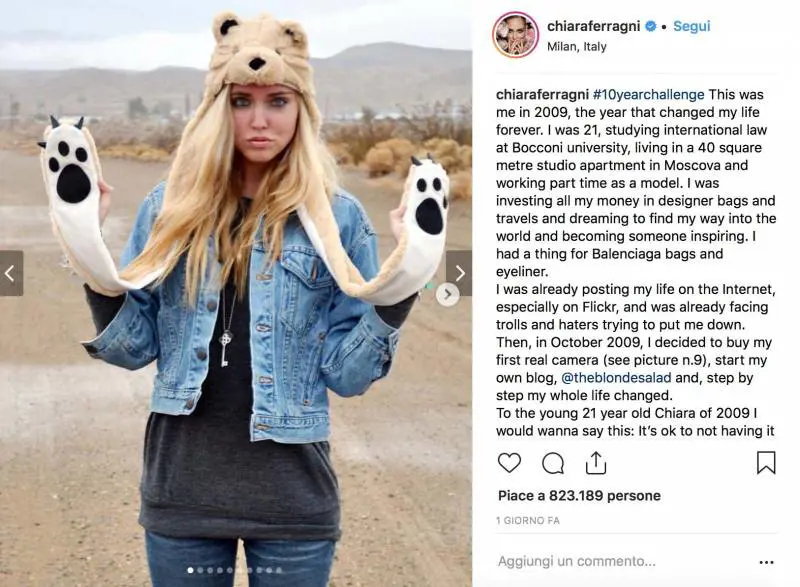Follow the account via Segui

[691, 26]
